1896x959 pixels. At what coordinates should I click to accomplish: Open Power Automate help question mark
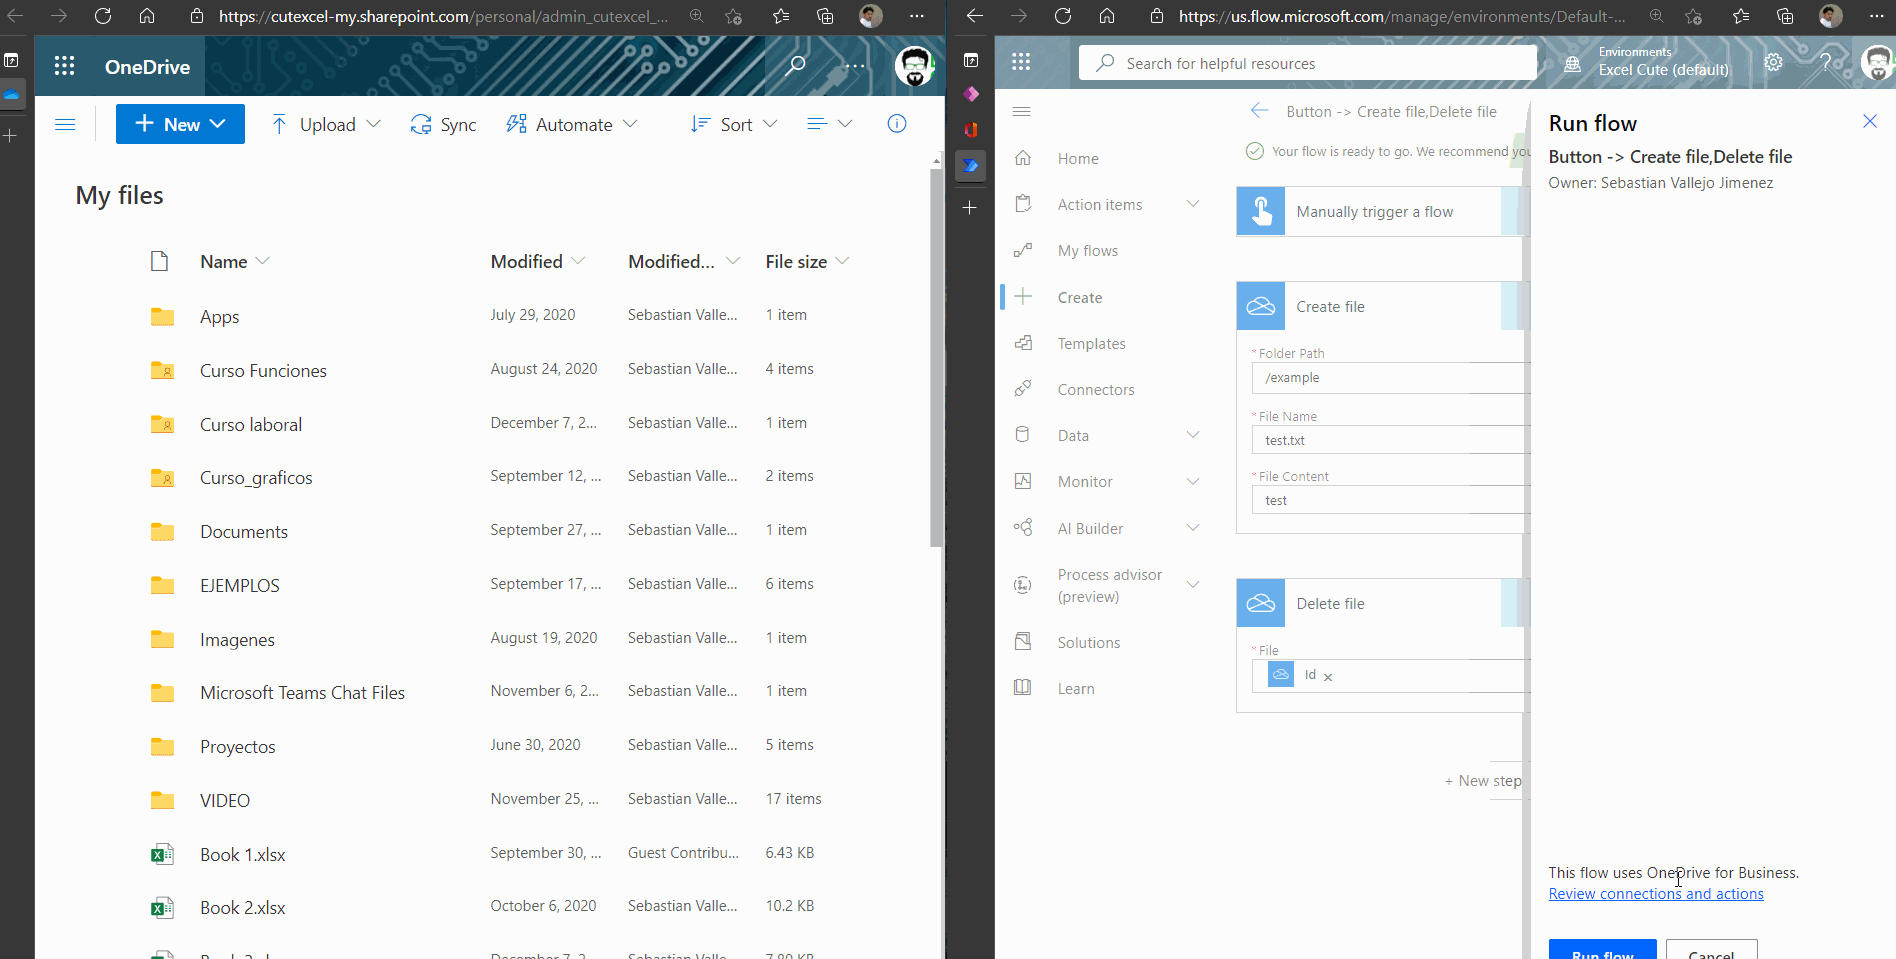click(1825, 62)
